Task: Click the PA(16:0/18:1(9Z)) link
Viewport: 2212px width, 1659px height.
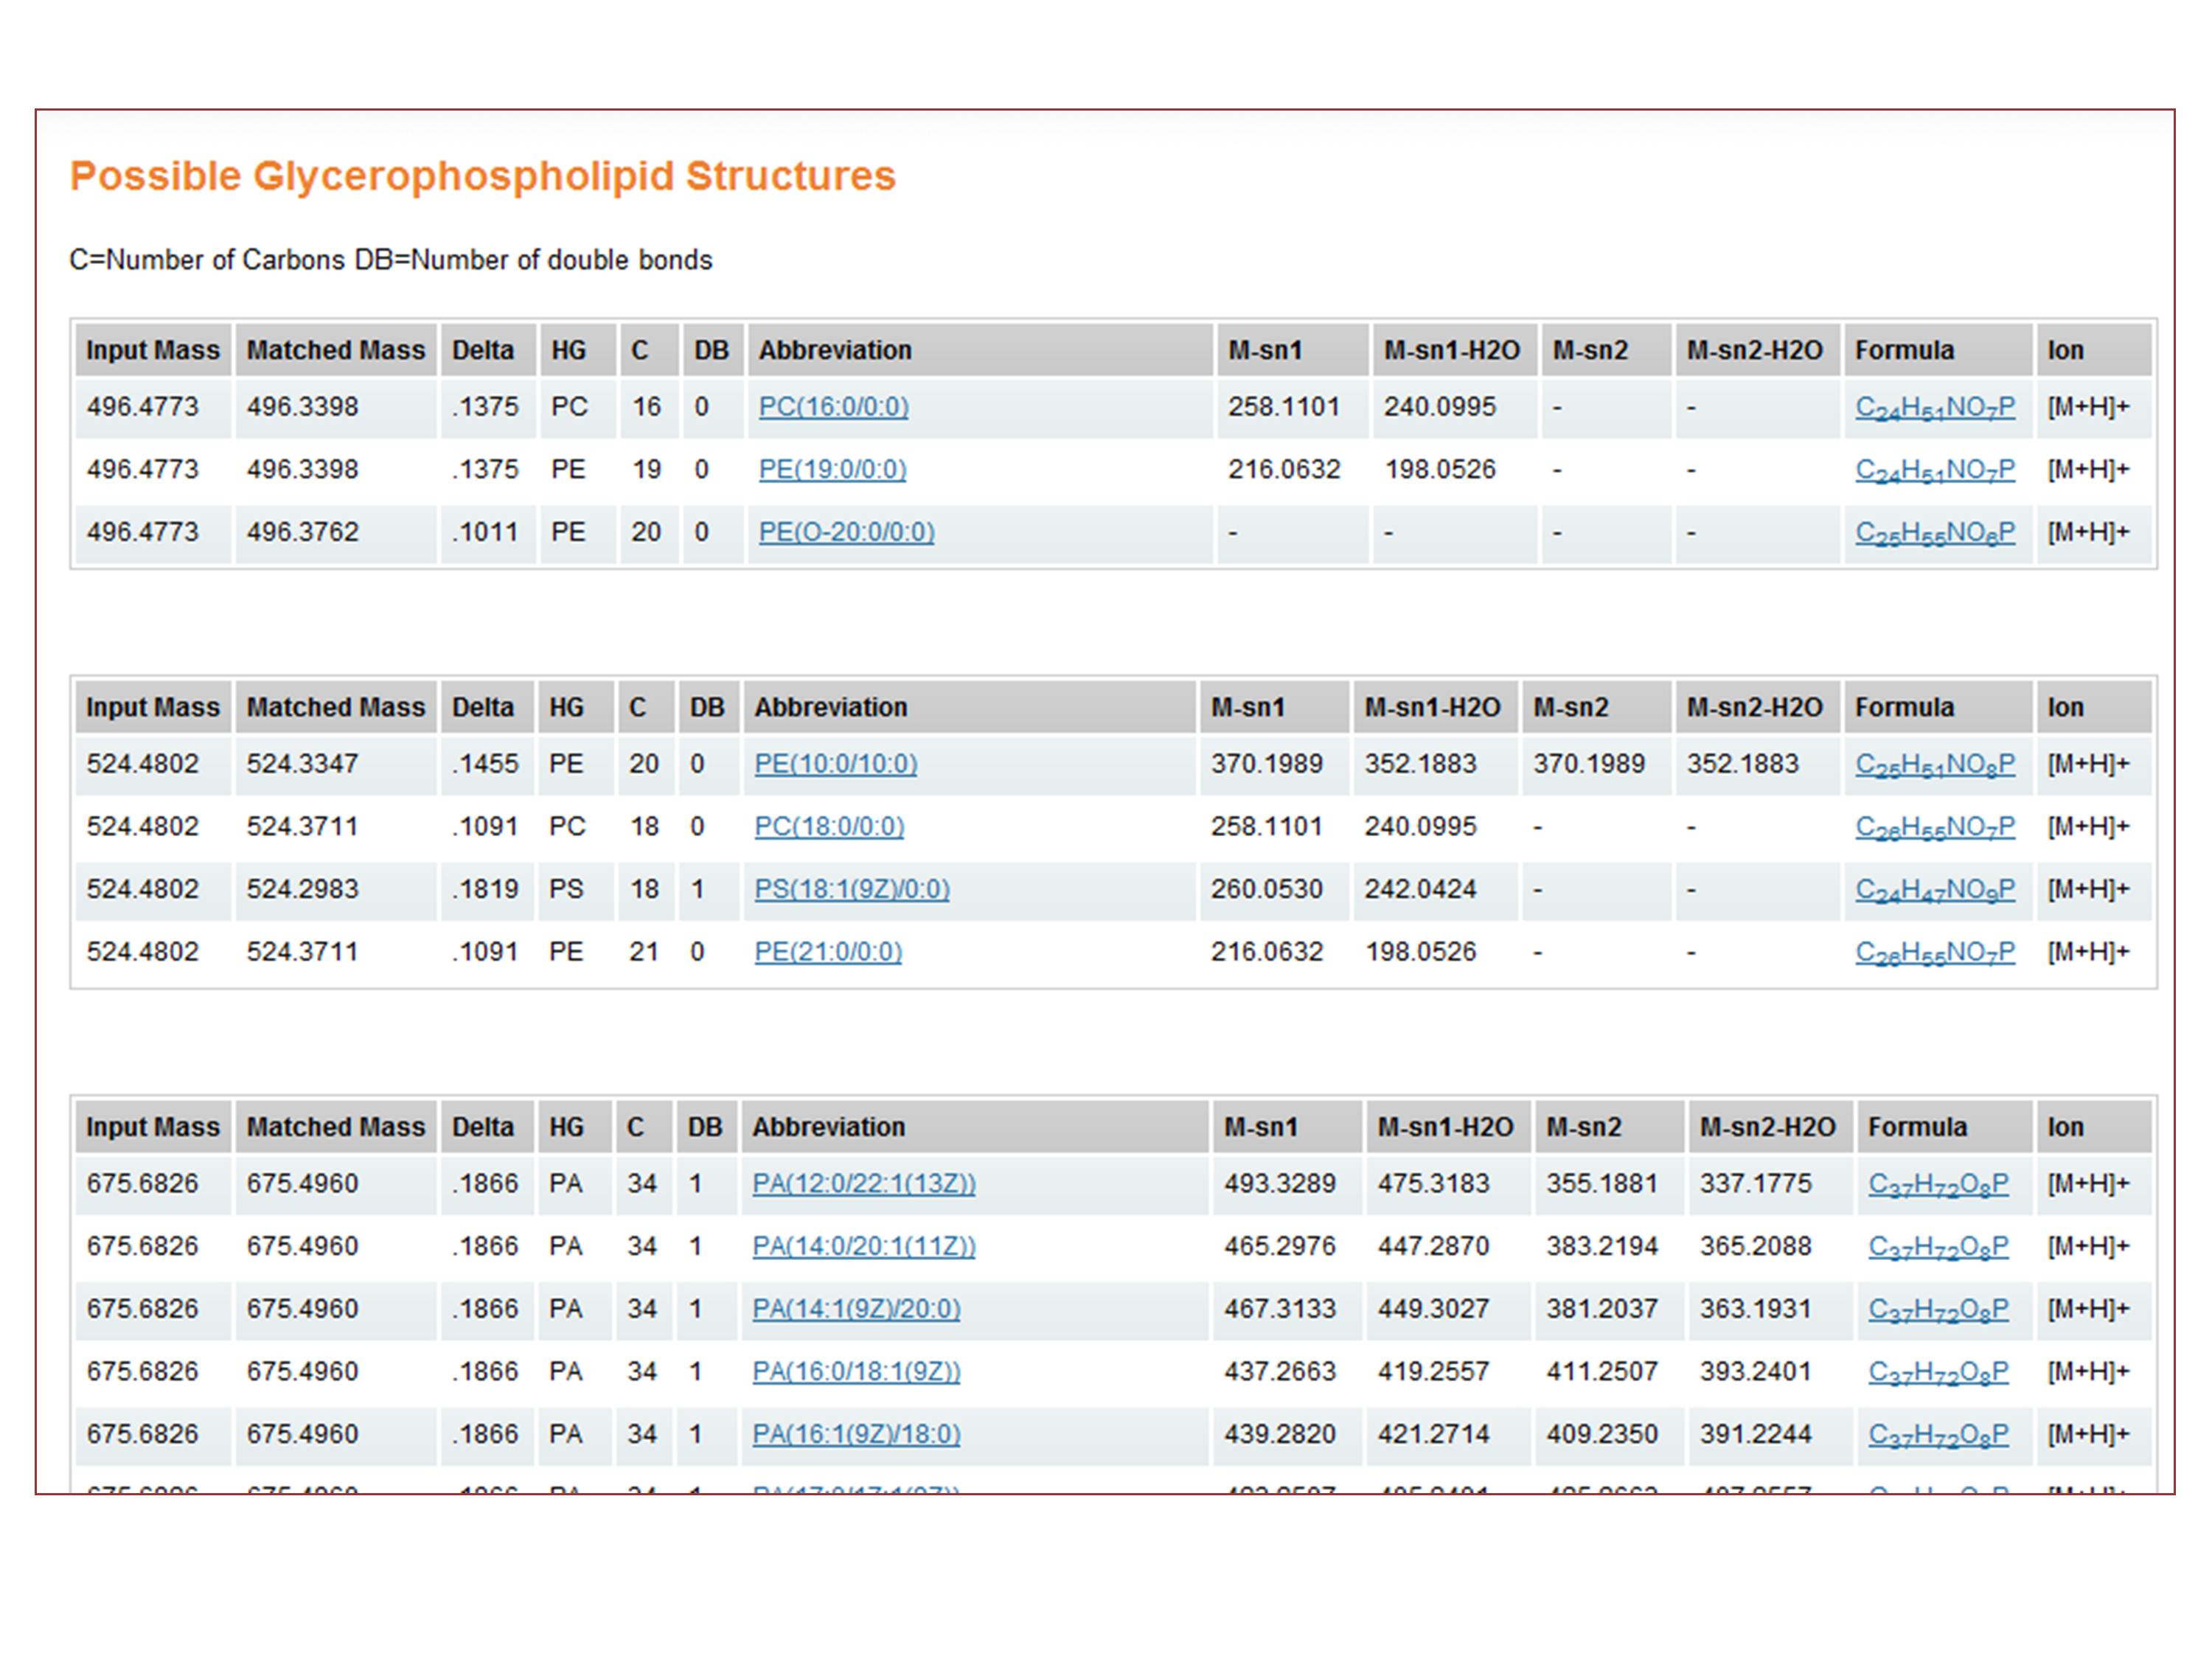Action: point(856,1371)
